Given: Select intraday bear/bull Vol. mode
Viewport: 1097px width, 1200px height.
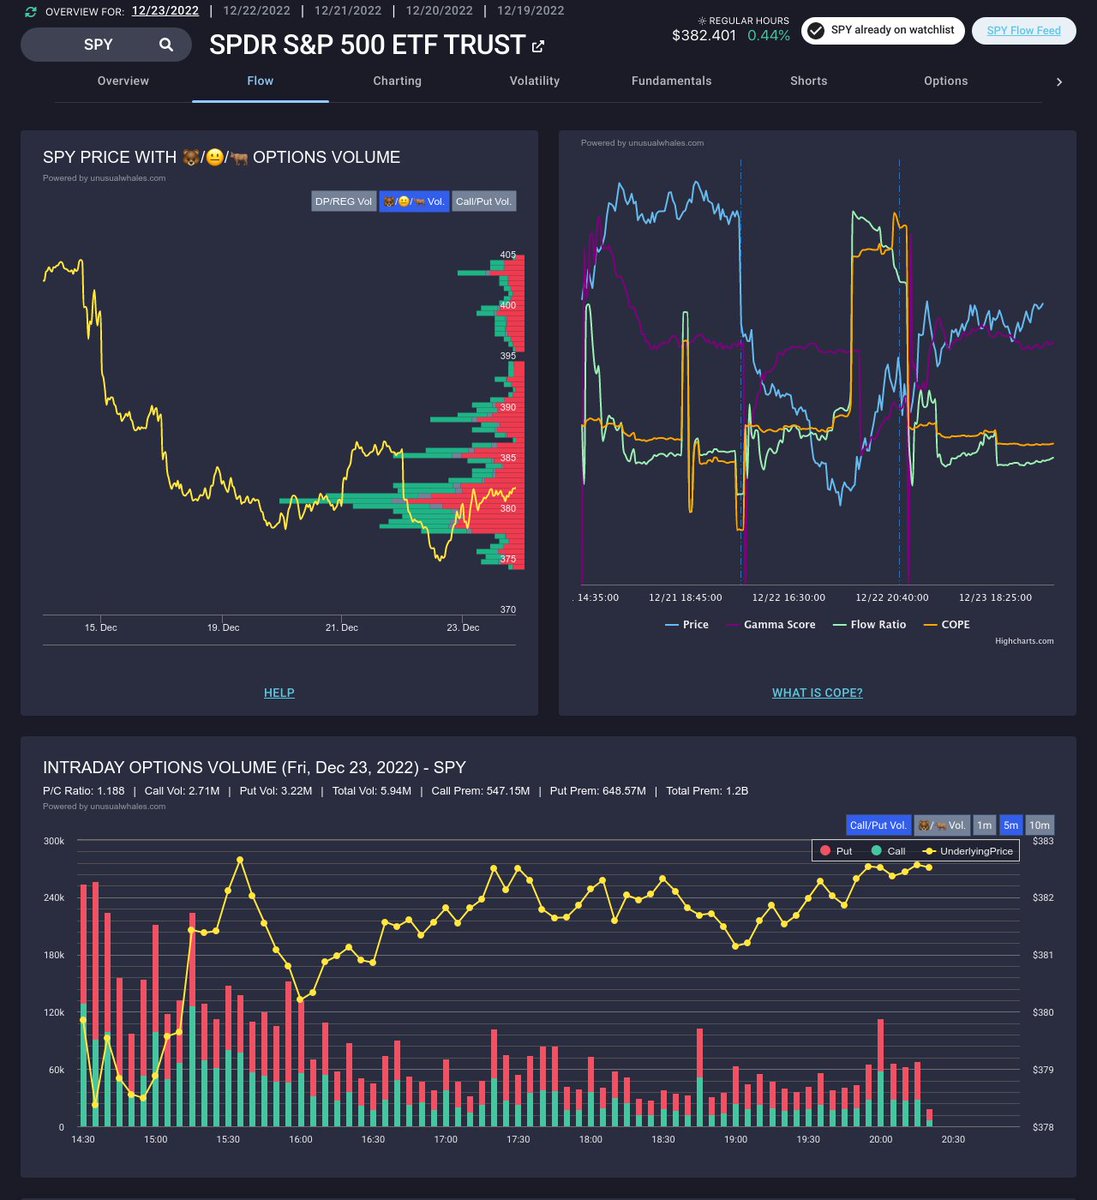Looking at the screenshot, I should [x=942, y=825].
